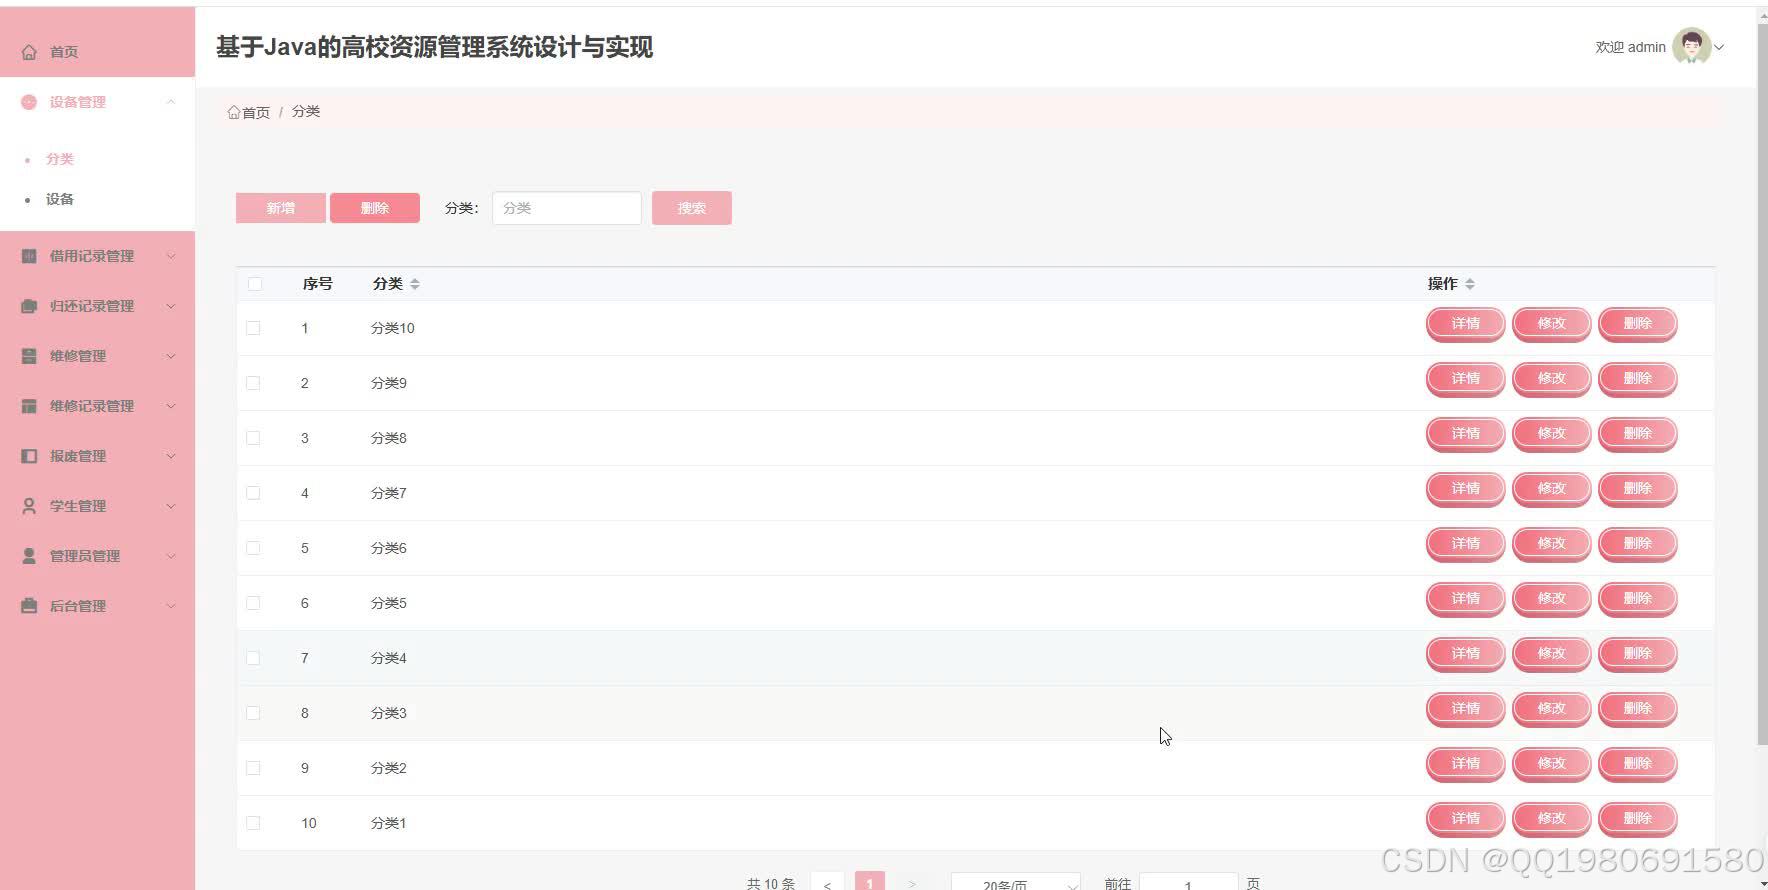Click the admin avatar picture
This screenshot has height=890, width=1768.
click(1691, 46)
